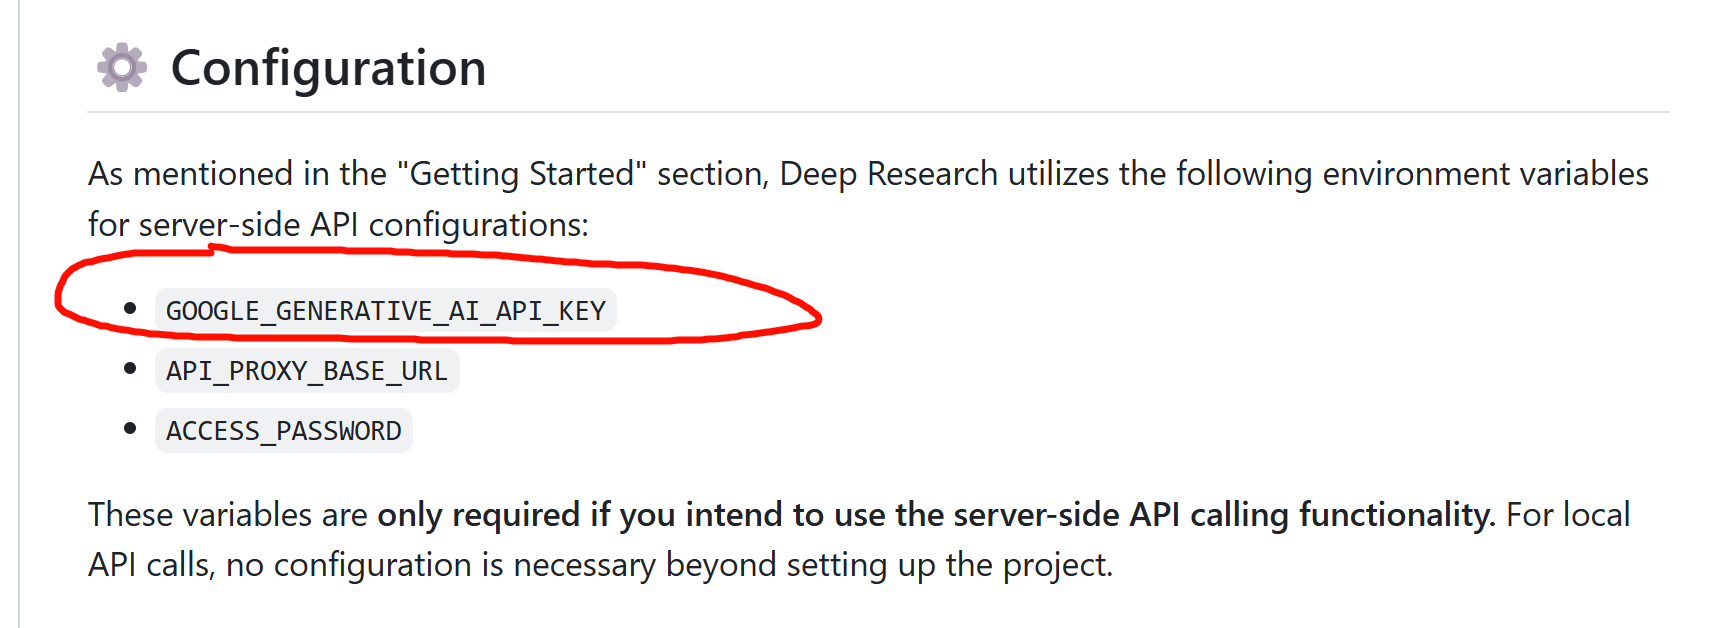Click the bullet before ACCESS_PASSWORD
This screenshot has width=1725, height=628.
click(130, 429)
